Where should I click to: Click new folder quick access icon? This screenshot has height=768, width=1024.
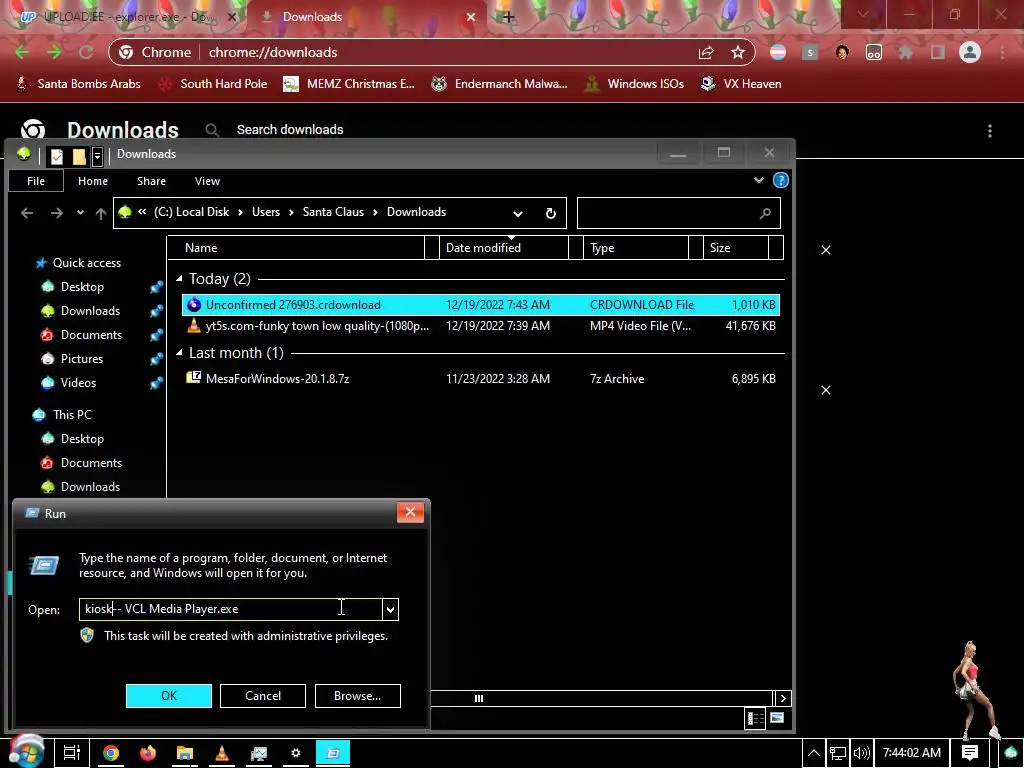(79, 156)
